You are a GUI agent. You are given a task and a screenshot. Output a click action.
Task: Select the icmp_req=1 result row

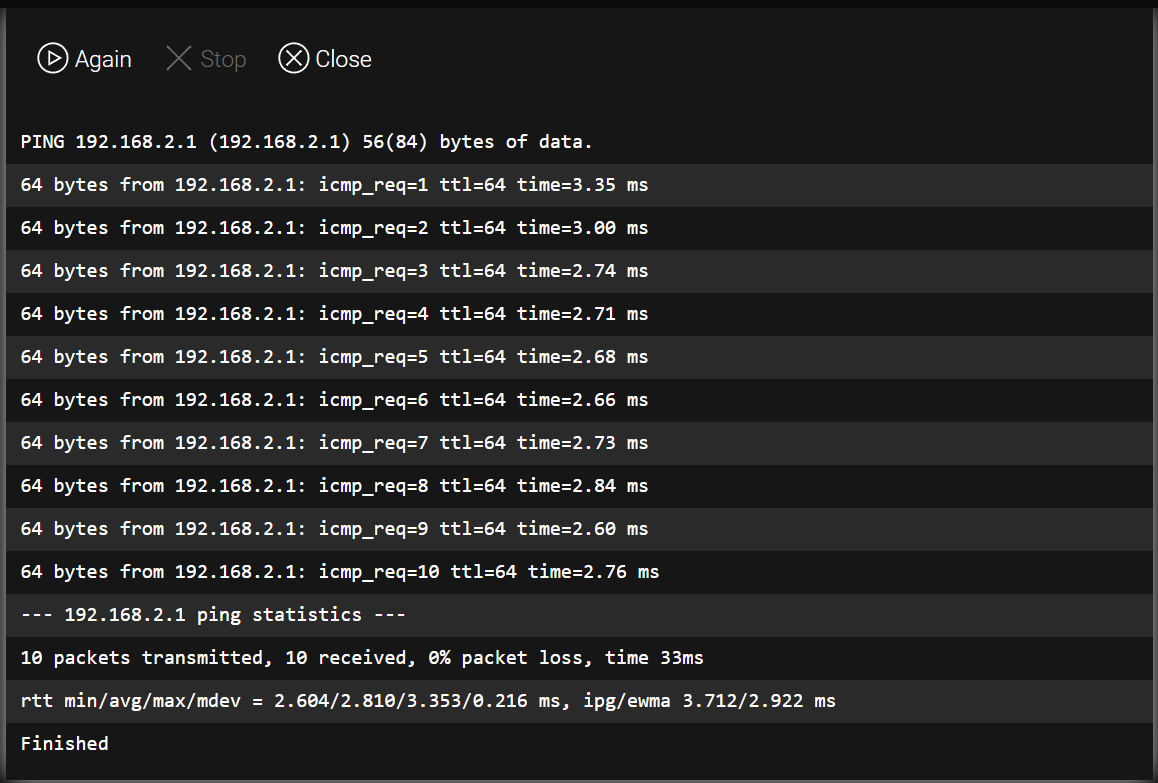579,185
